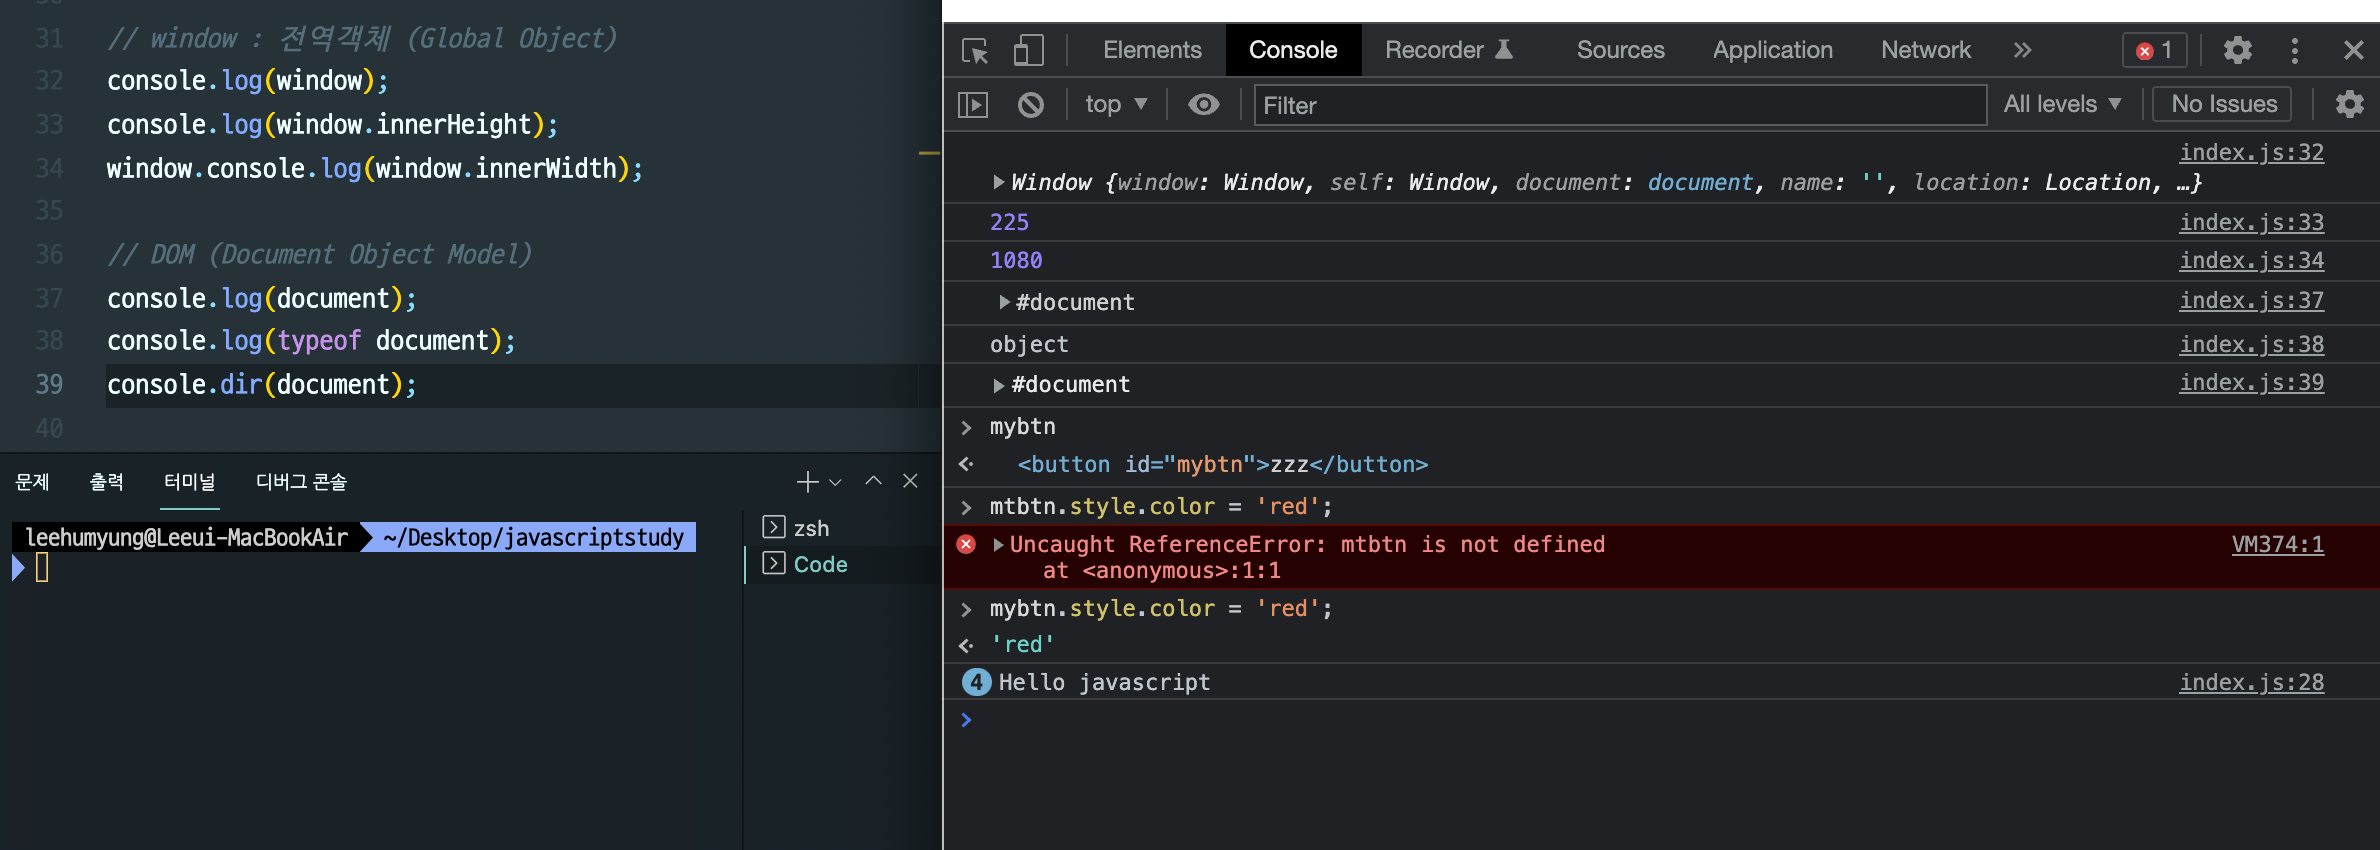Click the repeat count 4 badge
Viewport: 2380px width, 850px height.
pos(976,682)
